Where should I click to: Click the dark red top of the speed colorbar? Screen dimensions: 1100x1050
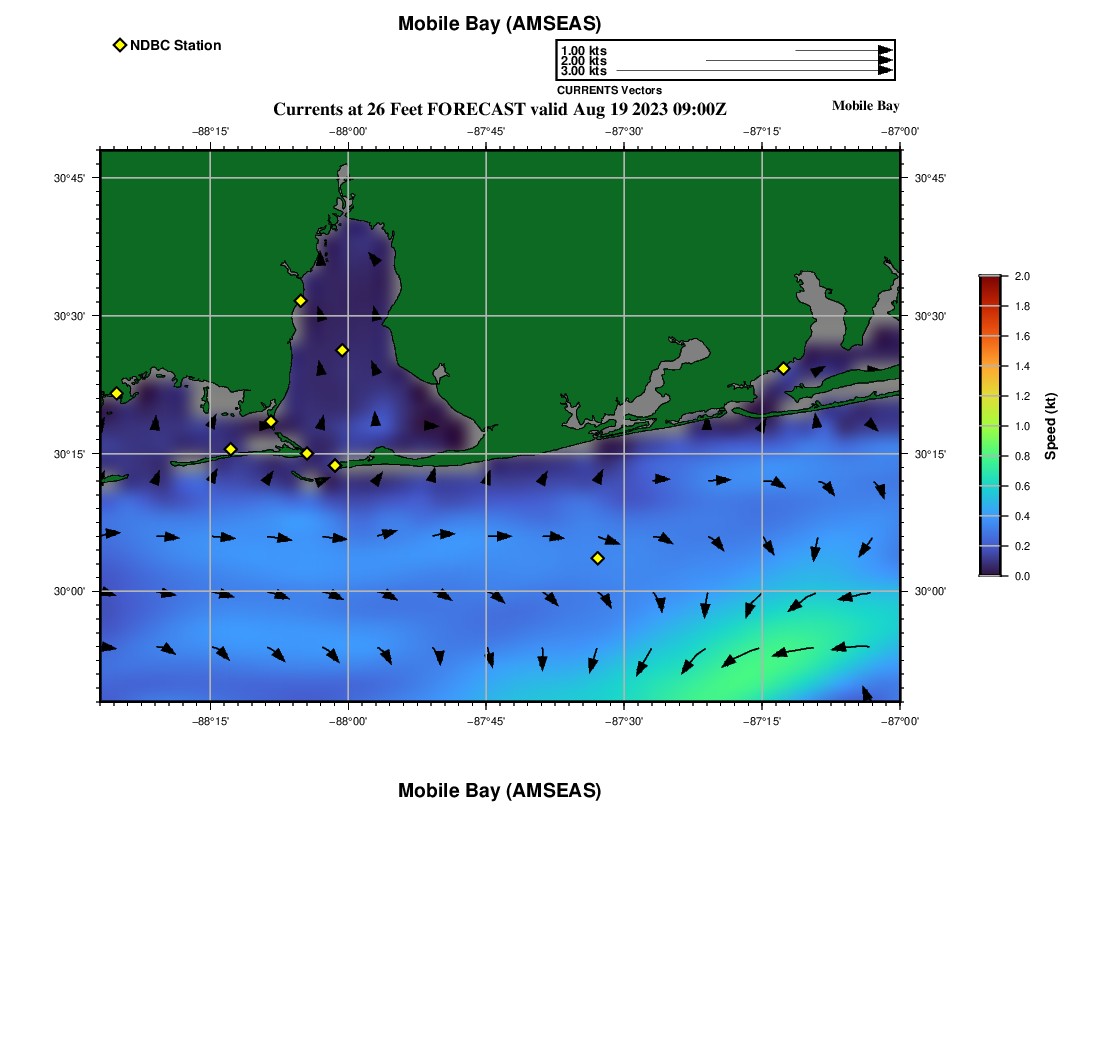tap(989, 282)
